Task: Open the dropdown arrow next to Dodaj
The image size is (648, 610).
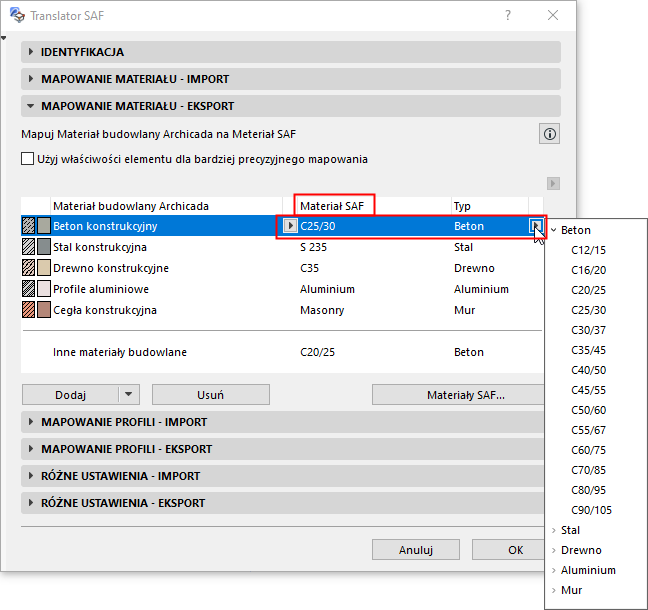Action: tap(129, 395)
